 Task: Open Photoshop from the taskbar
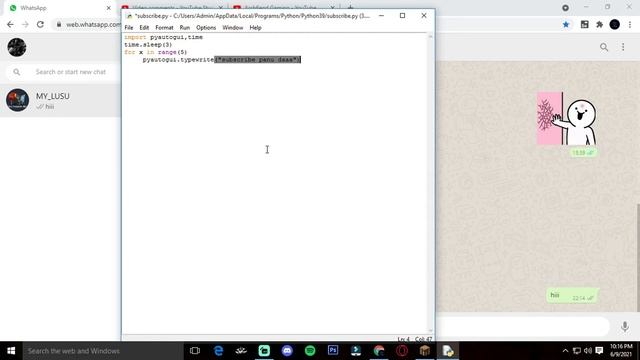(x=333, y=351)
